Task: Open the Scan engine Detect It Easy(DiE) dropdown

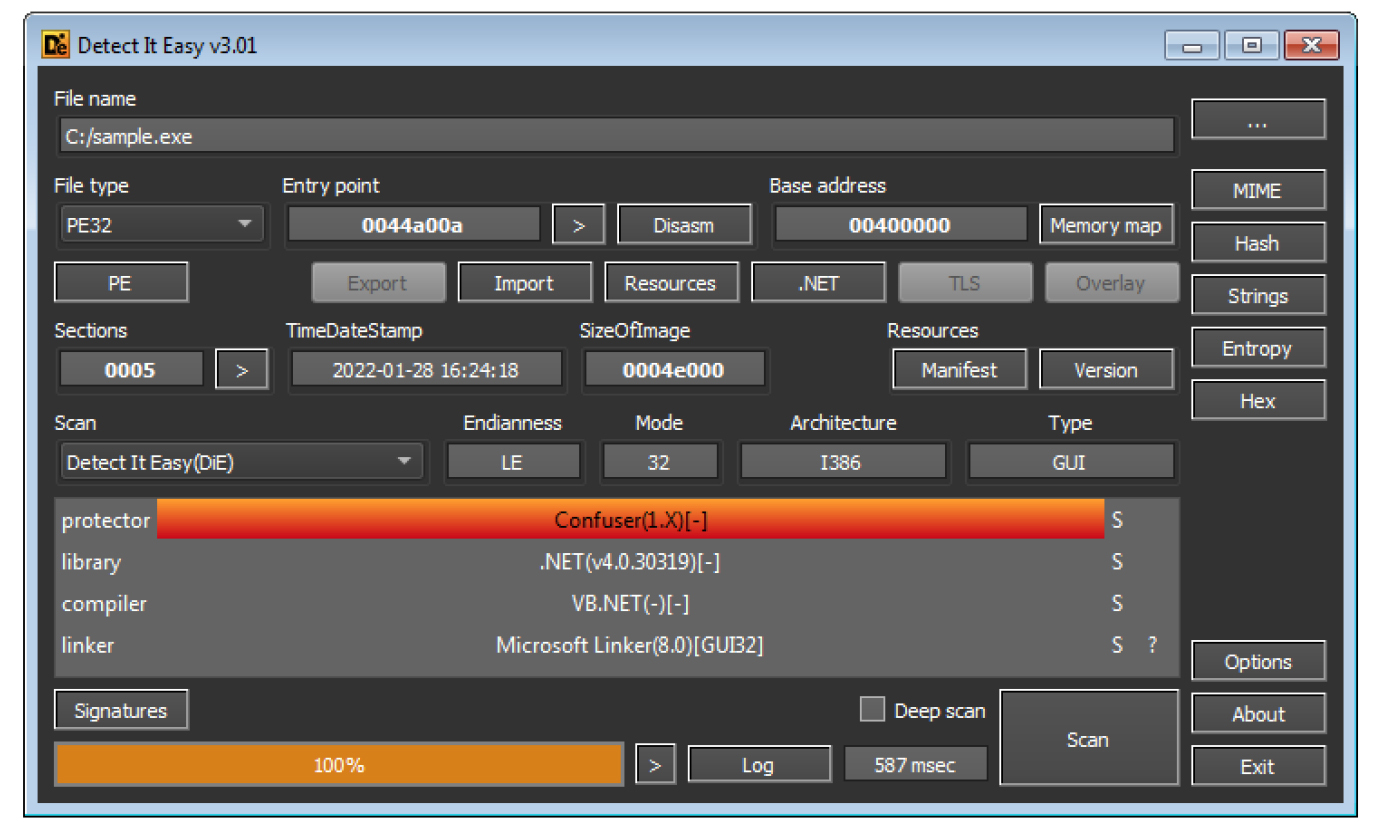Action: [241, 462]
